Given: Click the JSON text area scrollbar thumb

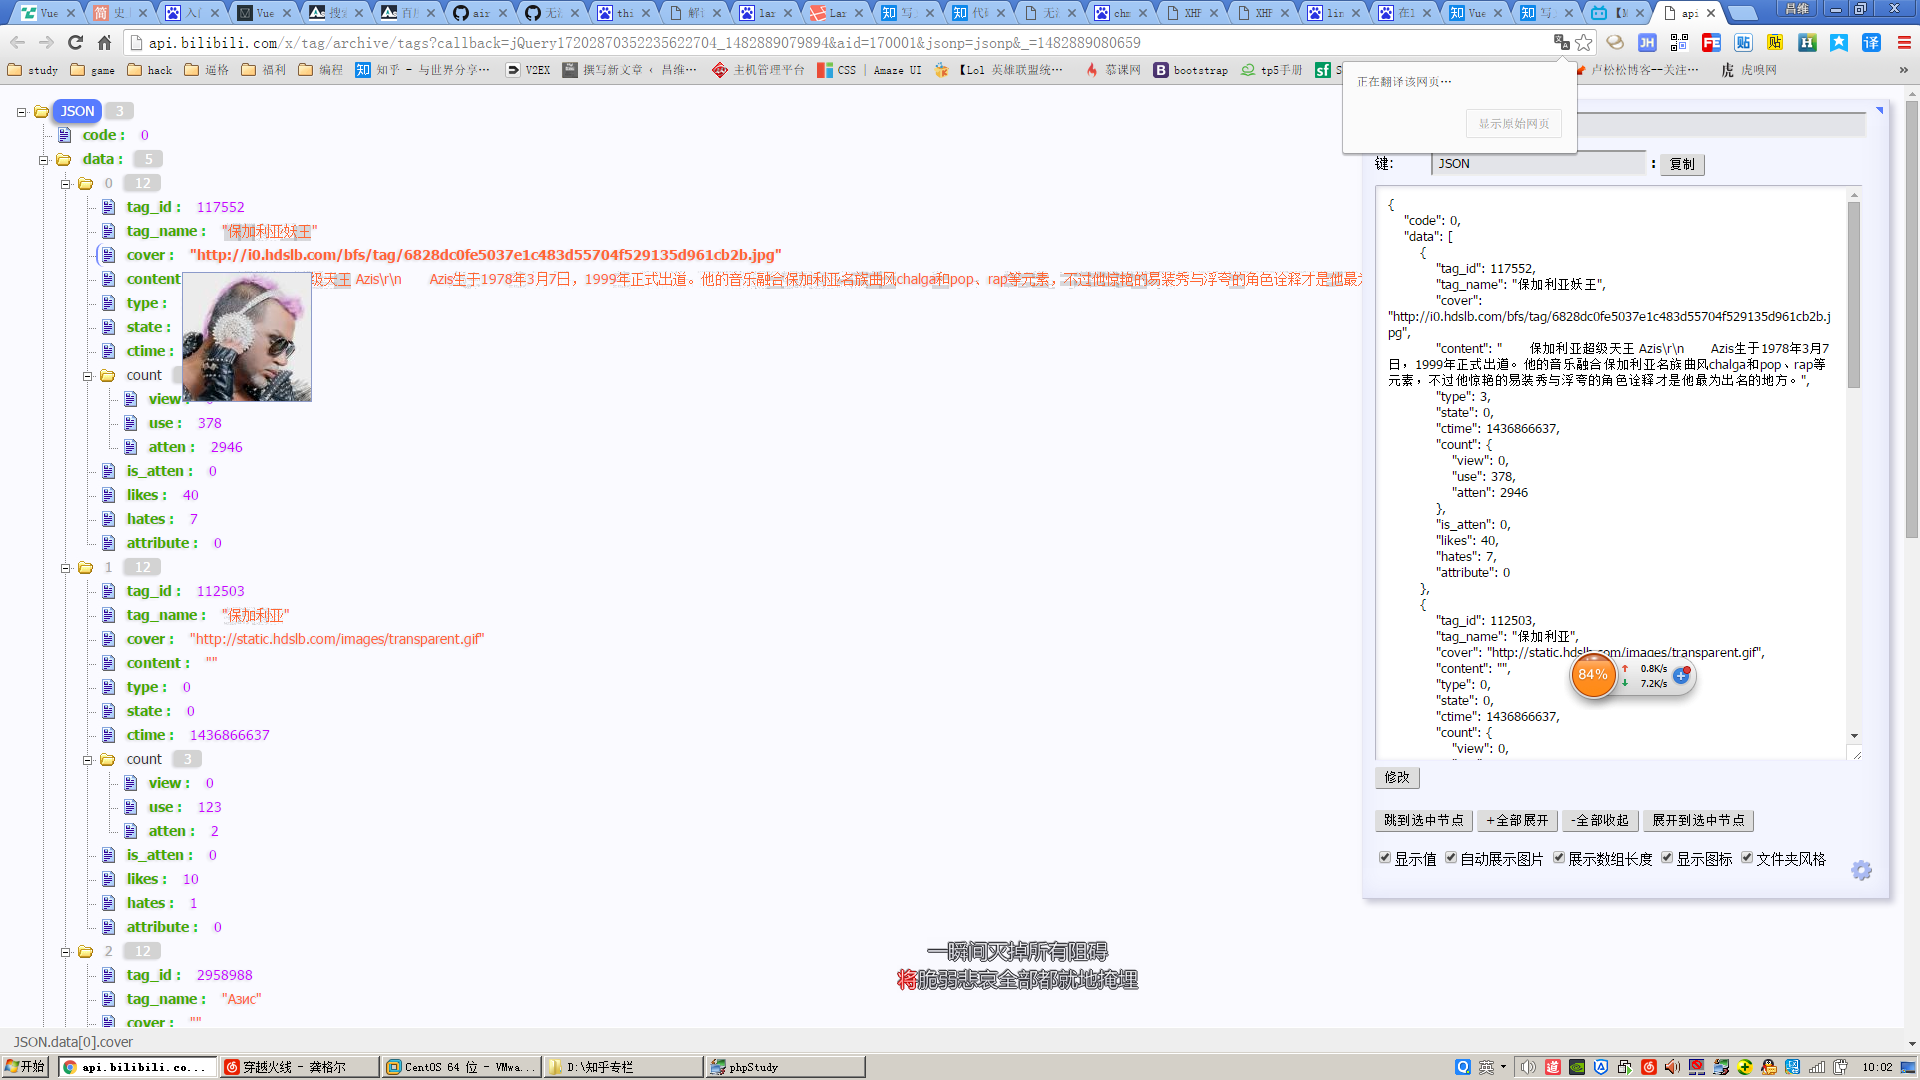Looking at the screenshot, I should tap(1853, 295).
